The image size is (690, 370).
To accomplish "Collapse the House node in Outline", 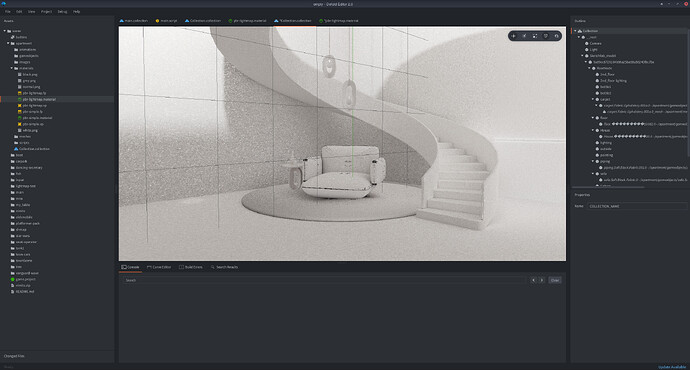I will 593,130.
